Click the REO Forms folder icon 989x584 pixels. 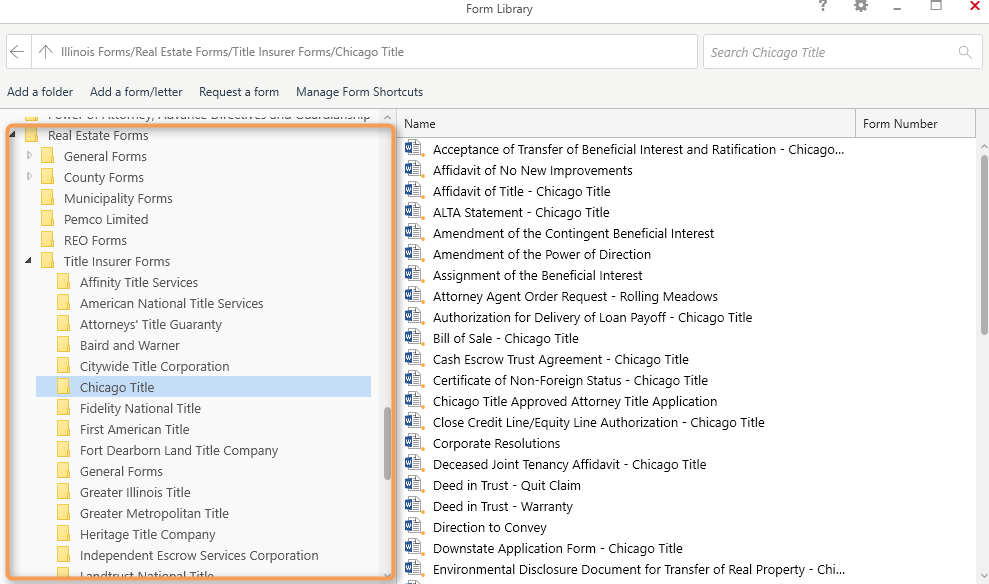(47, 240)
